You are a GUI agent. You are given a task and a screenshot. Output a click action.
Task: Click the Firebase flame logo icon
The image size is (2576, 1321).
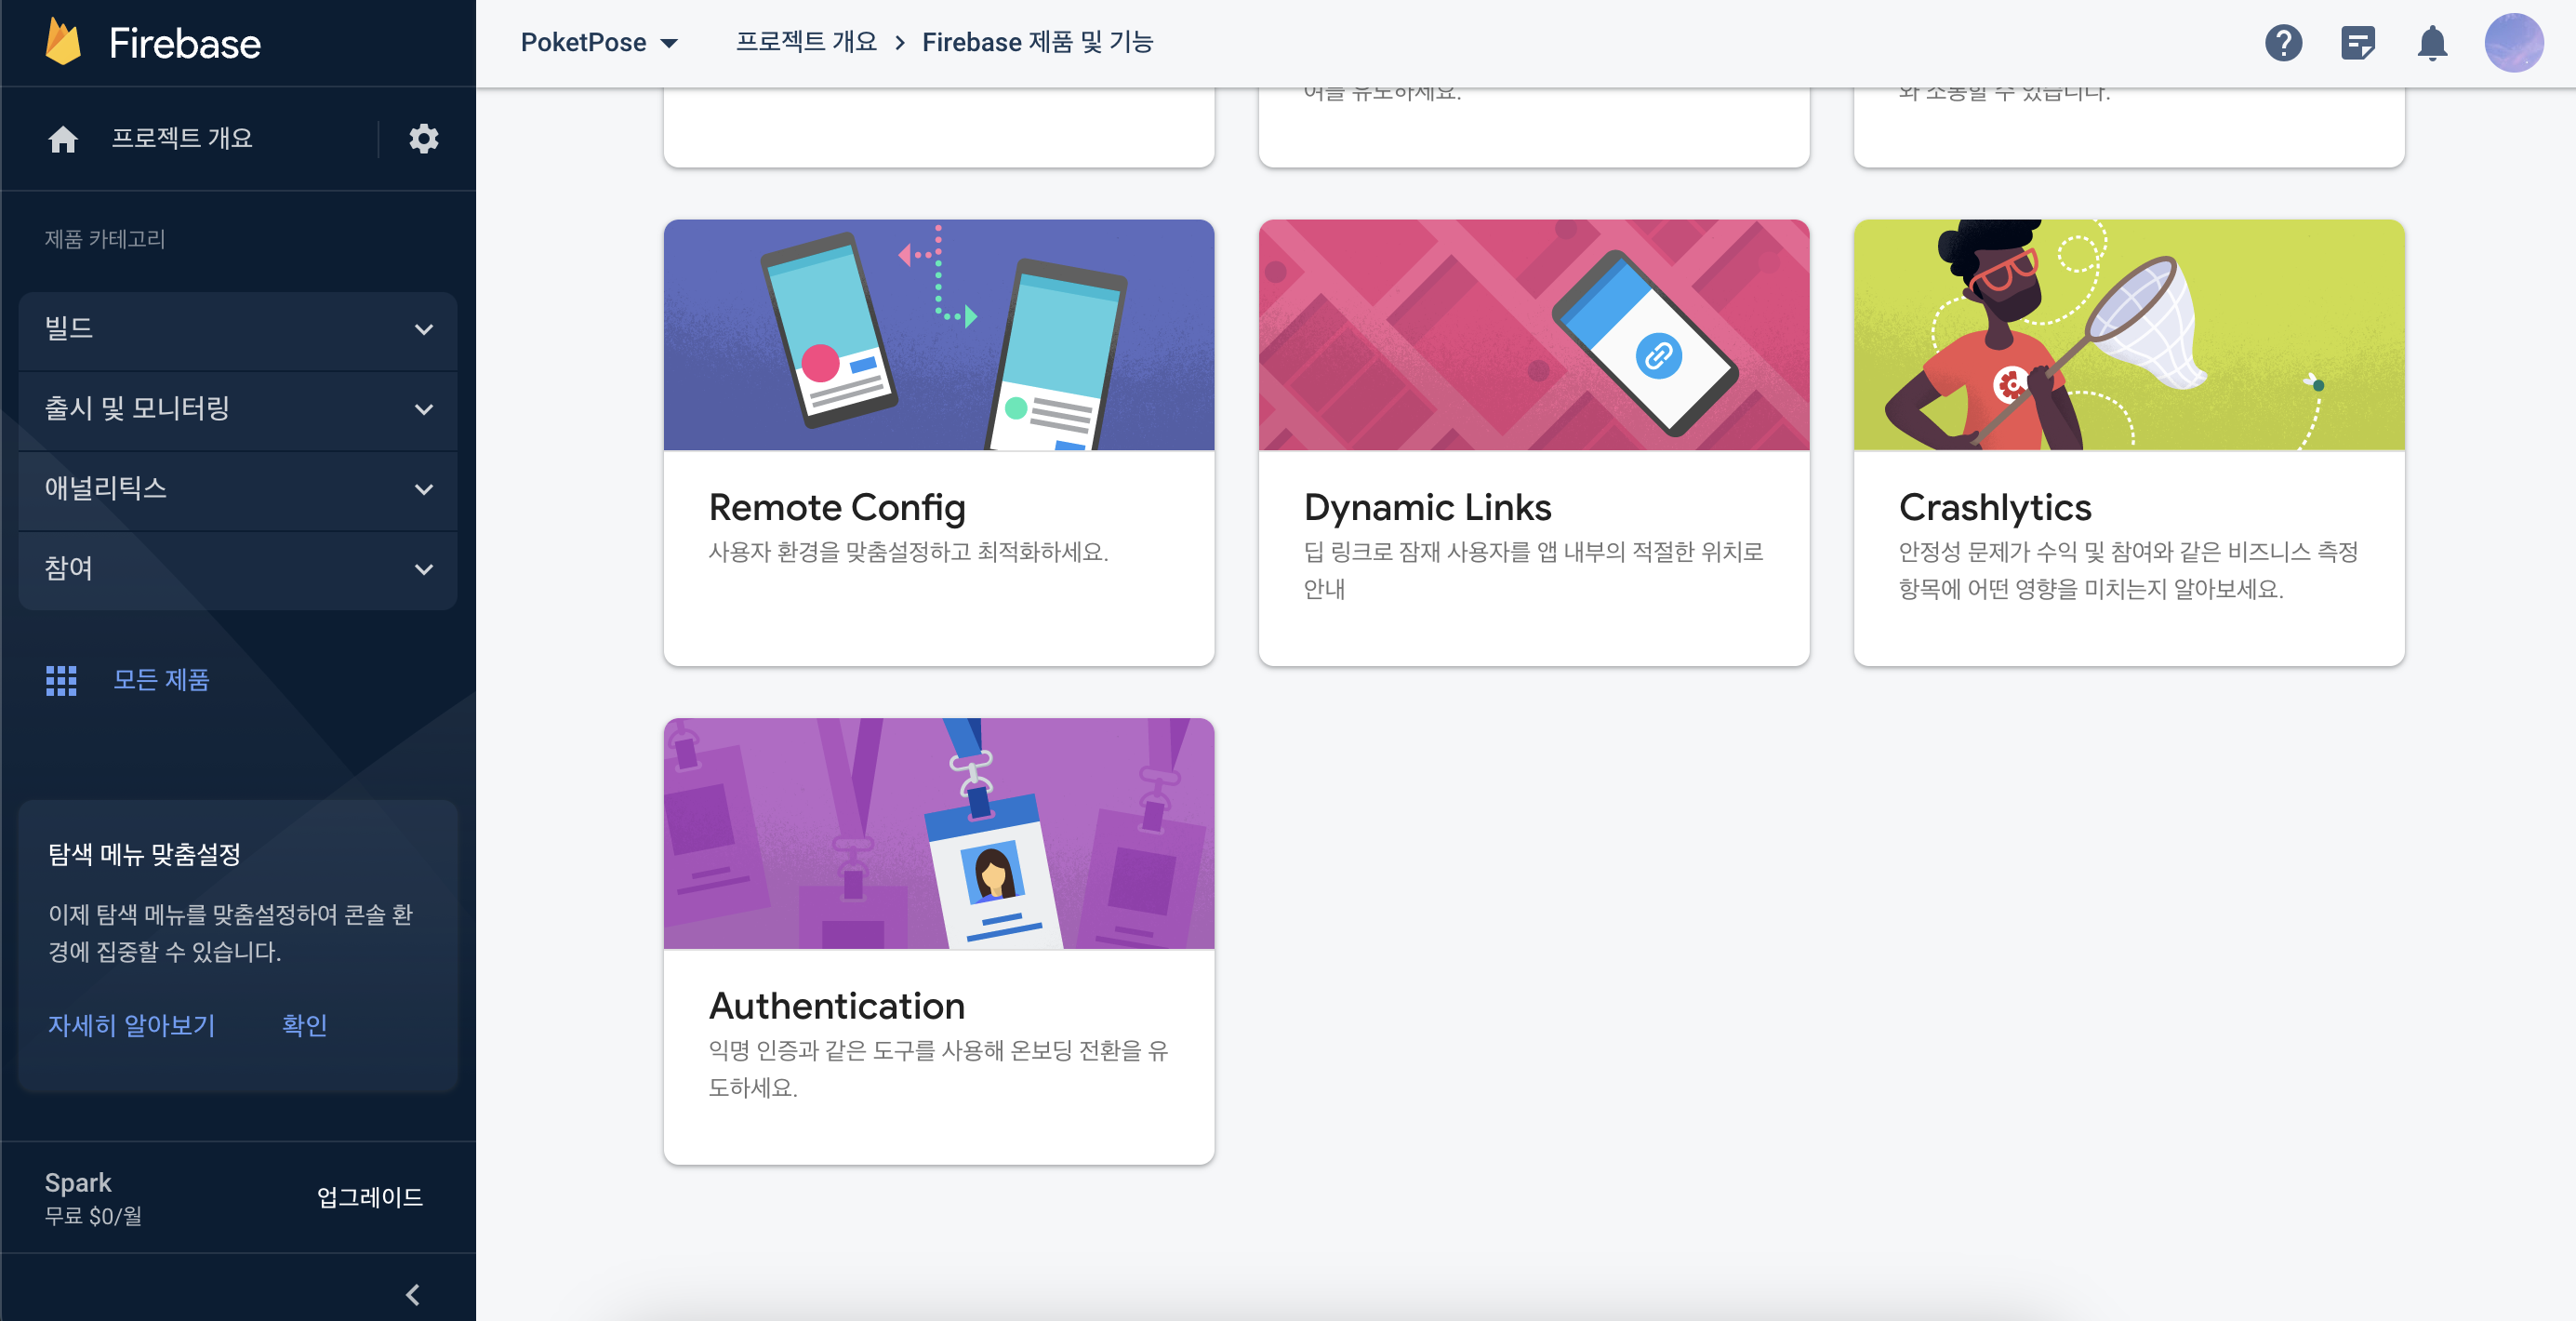click(64, 42)
